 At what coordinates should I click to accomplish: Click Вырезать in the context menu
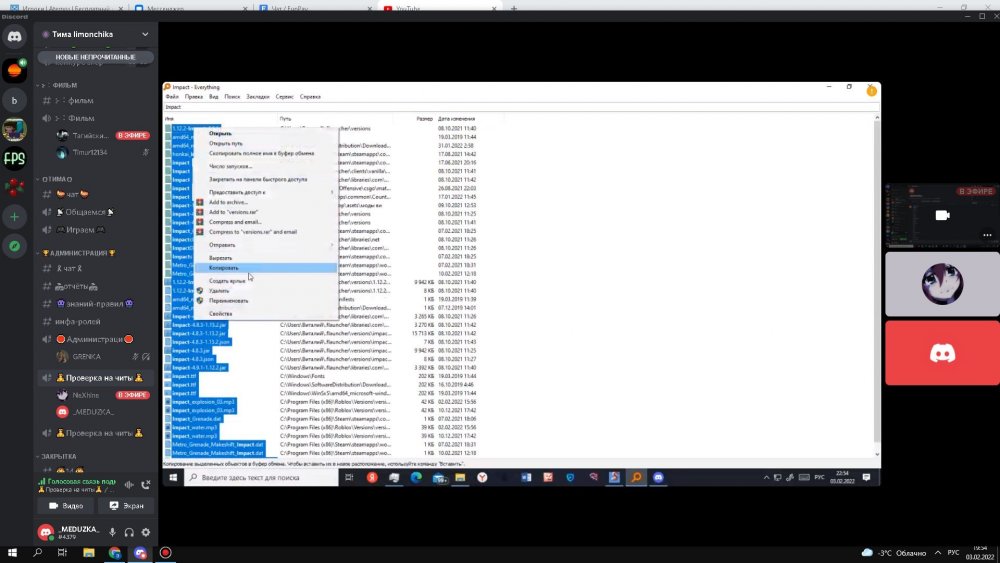[x=266, y=258]
